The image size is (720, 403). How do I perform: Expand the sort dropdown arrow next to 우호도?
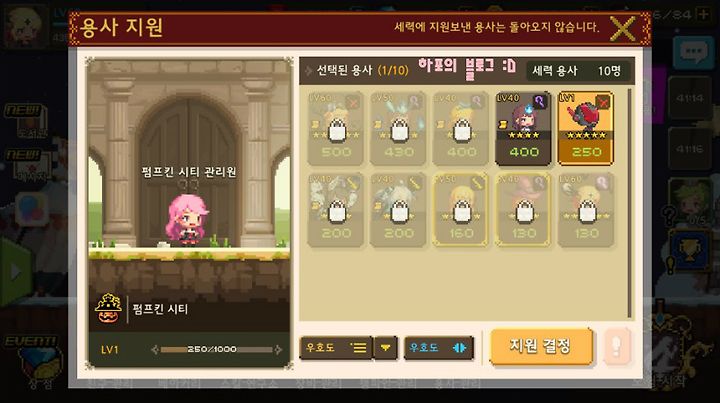tap(385, 348)
